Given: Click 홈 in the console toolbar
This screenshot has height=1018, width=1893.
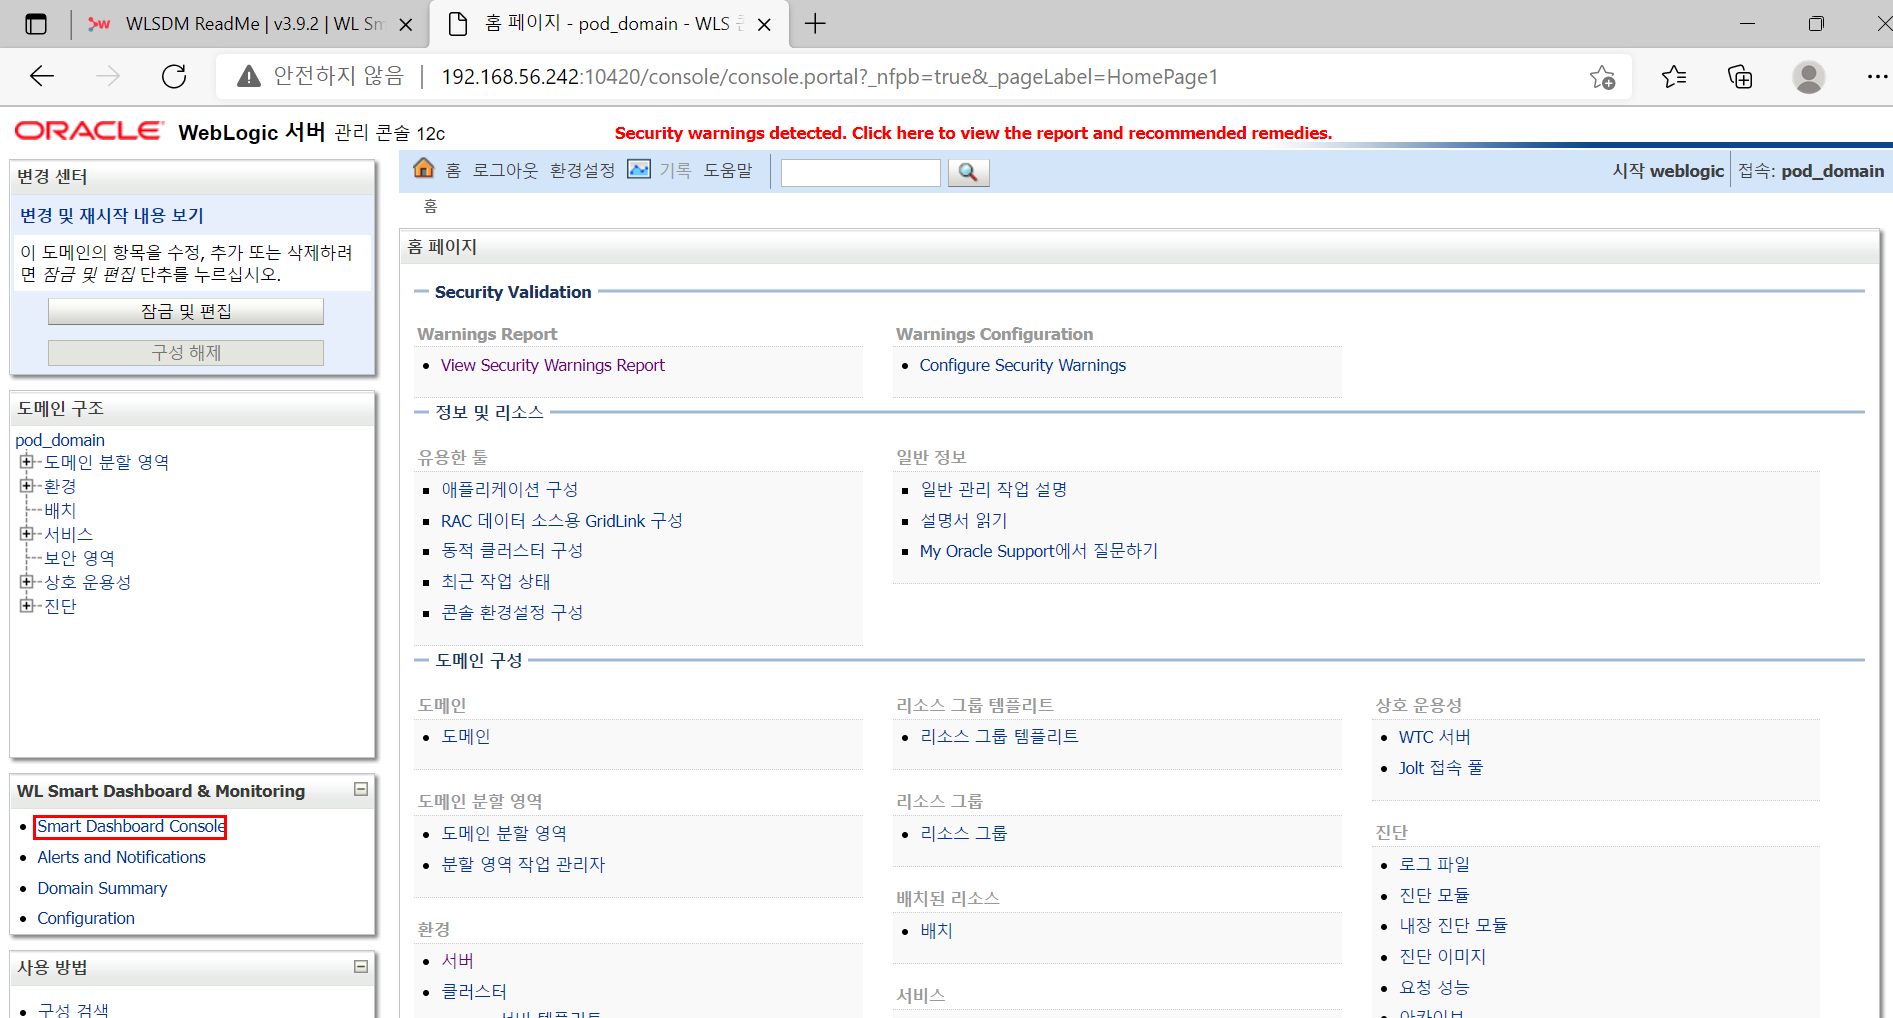Looking at the screenshot, I should coord(453,170).
